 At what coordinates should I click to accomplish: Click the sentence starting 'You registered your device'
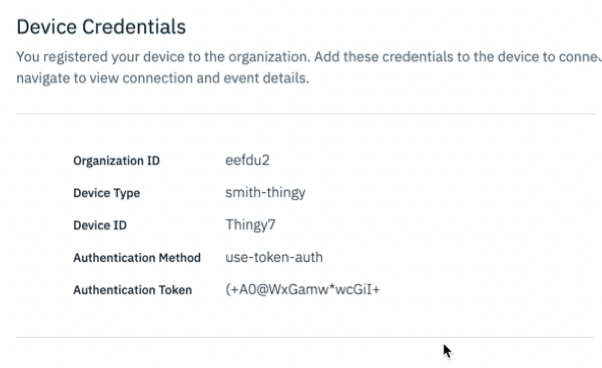tap(163, 57)
